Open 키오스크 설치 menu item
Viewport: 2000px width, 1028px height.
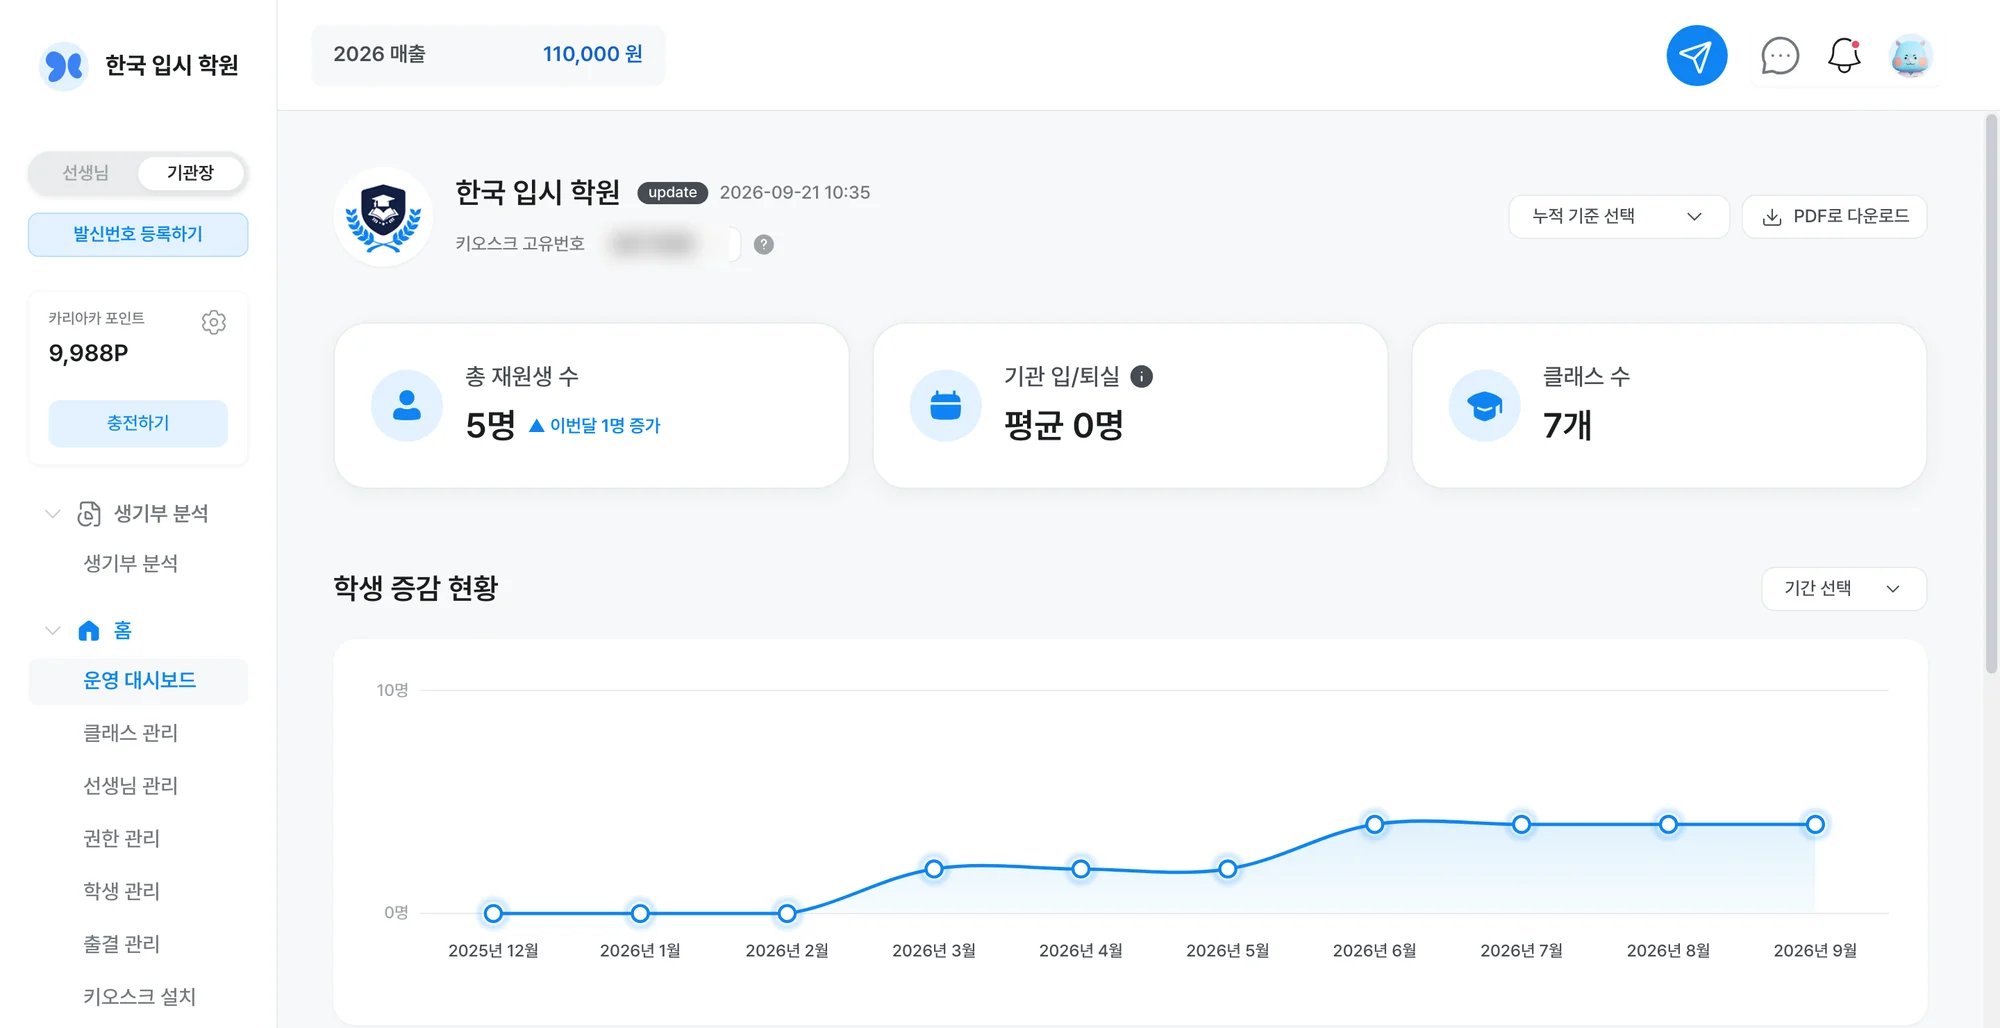pyautogui.click(x=140, y=997)
